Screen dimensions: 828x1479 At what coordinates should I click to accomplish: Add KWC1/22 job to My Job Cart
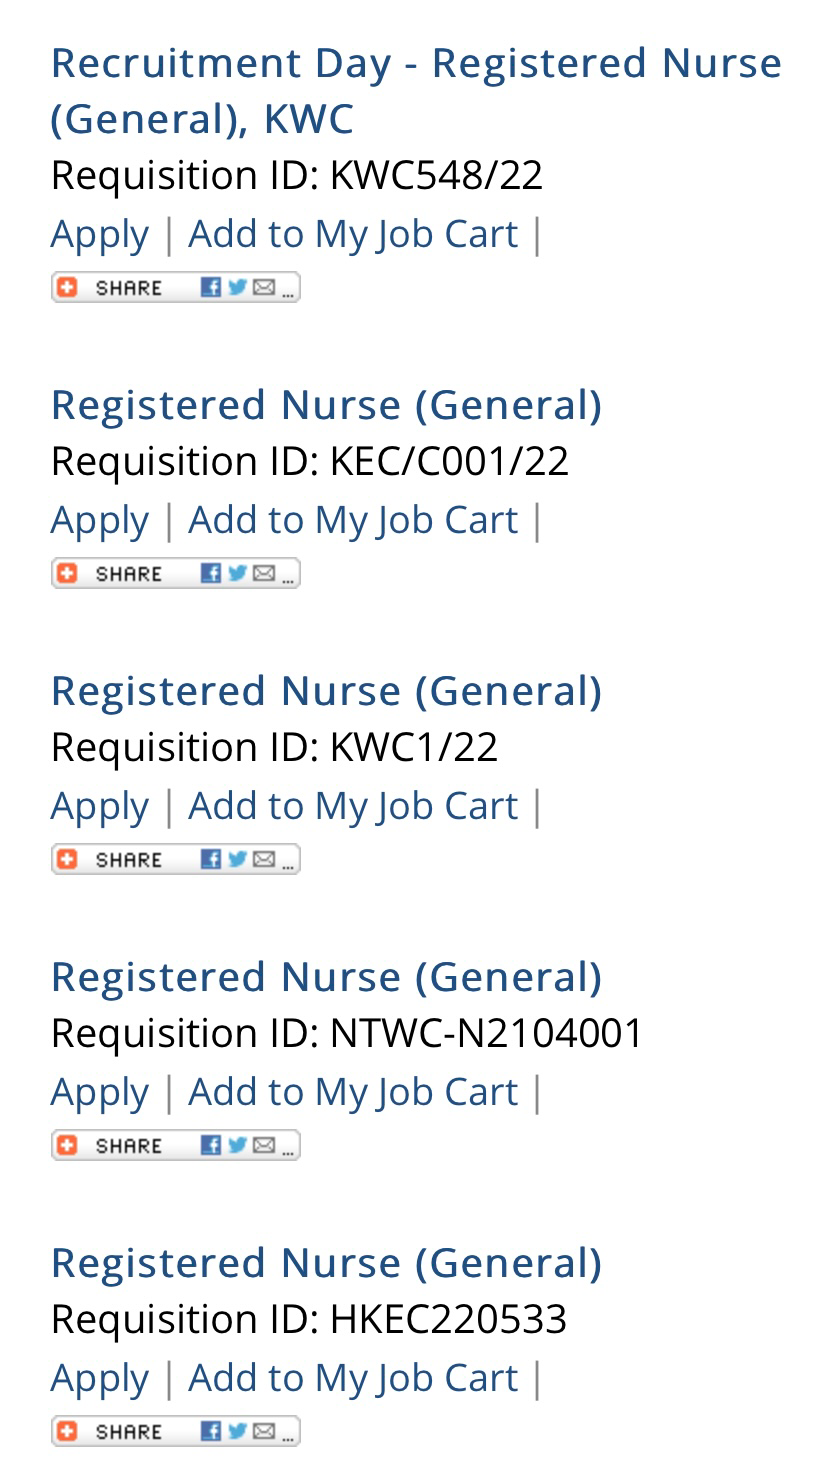[x=353, y=806]
